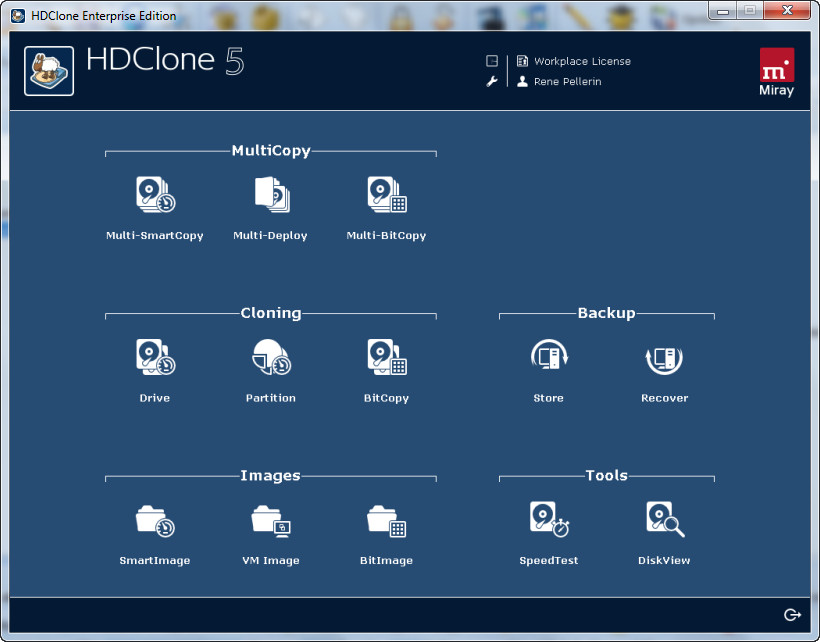Select the BitImage icon
The image size is (820, 642).
(x=386, y=521)
